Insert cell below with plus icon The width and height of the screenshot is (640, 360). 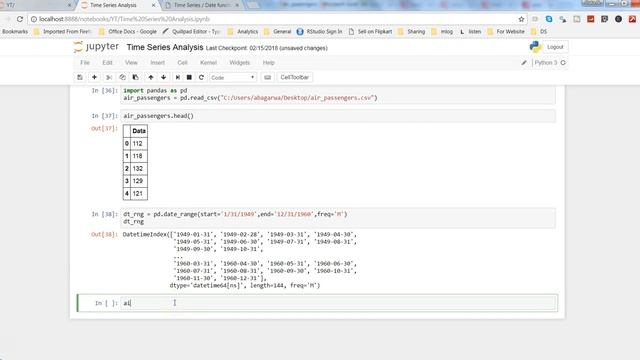point(94,77)
